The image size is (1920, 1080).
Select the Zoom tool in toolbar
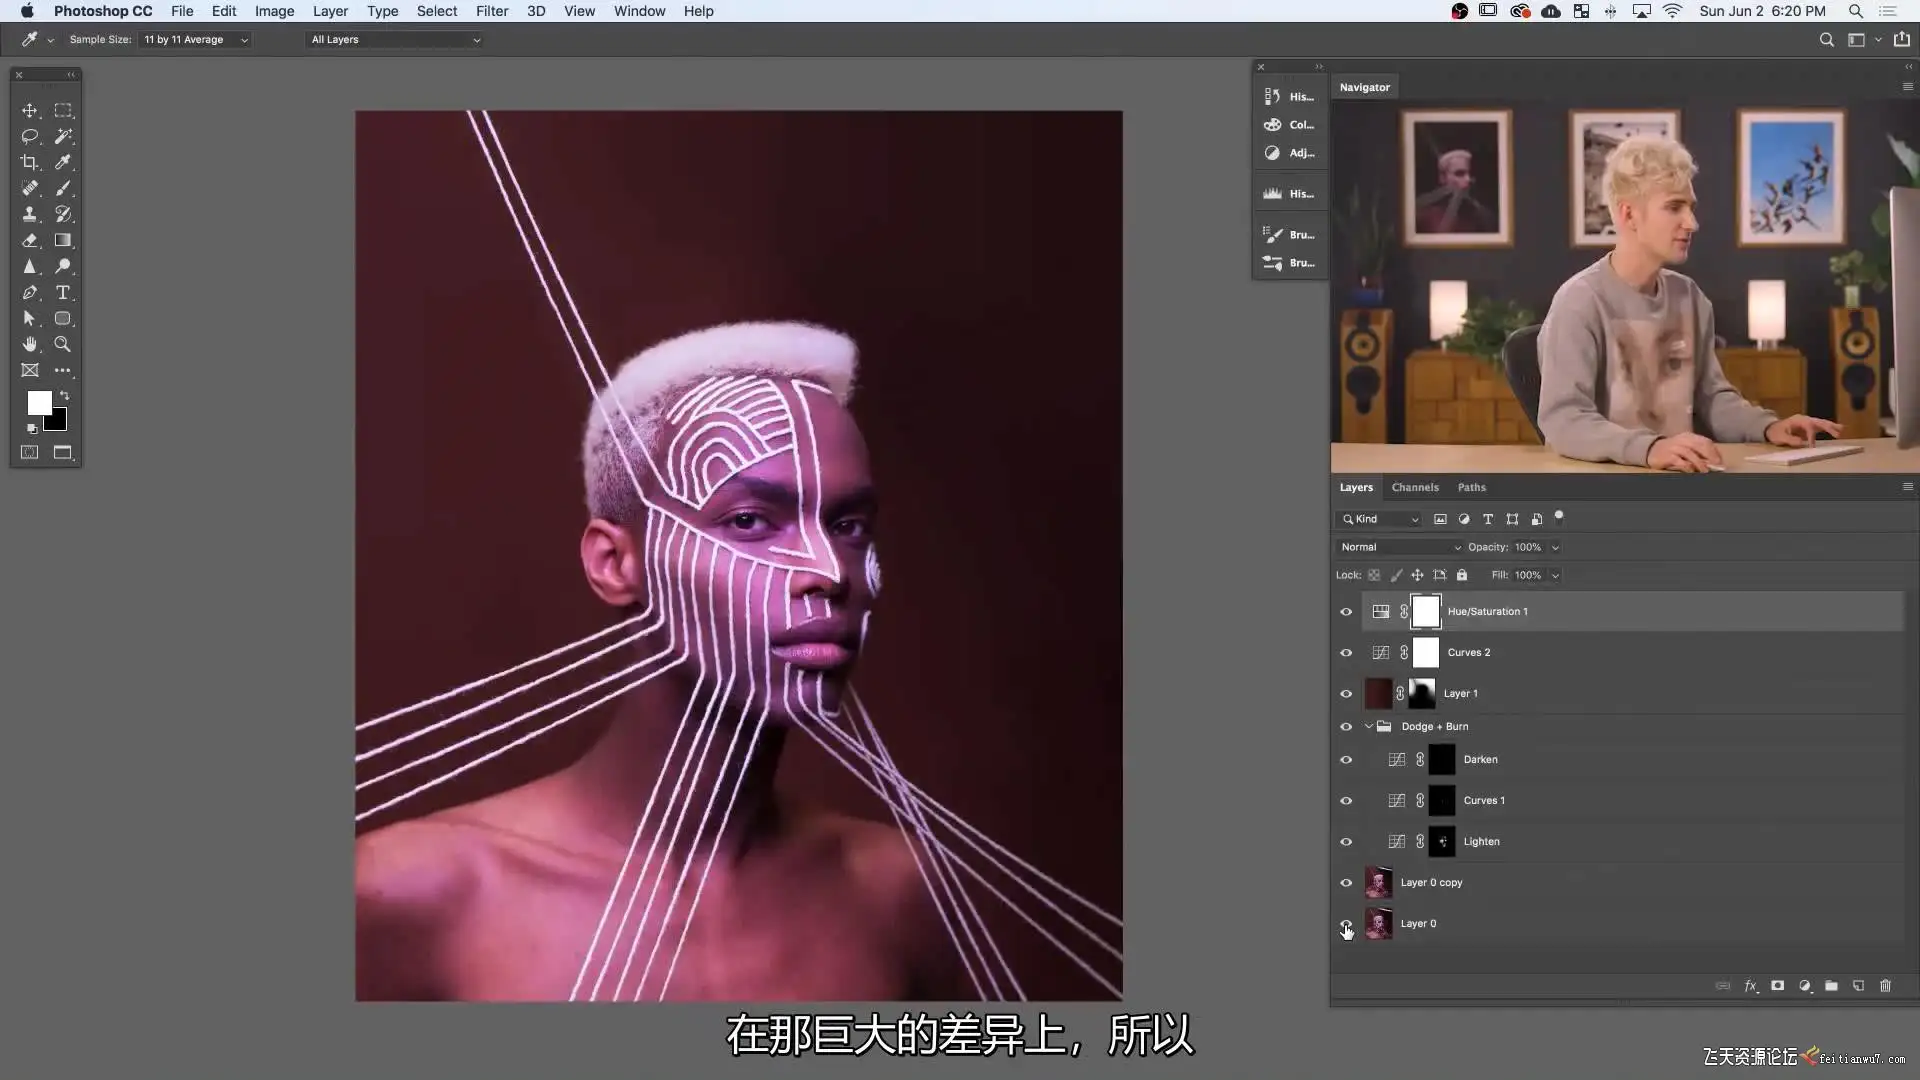tap(62, 344)
